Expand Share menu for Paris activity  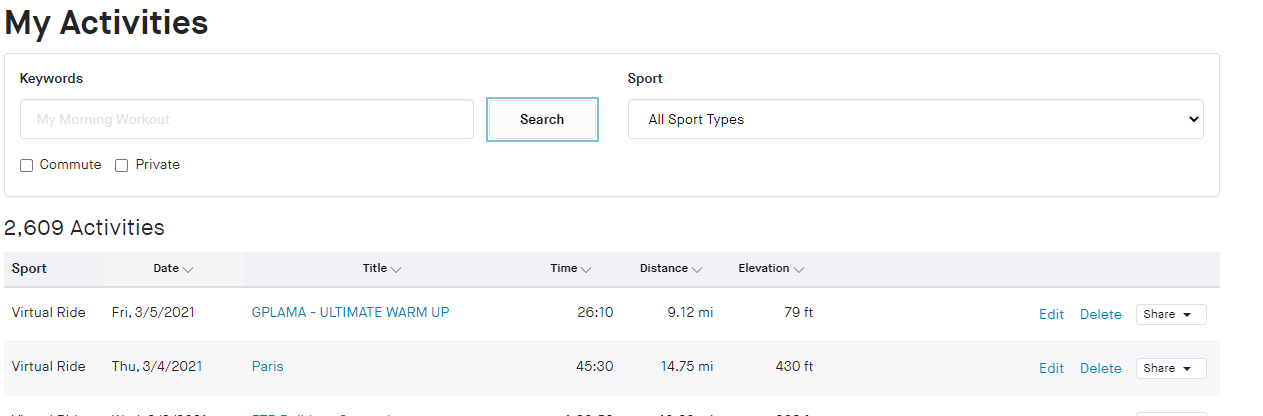(x=1171, y=369)
